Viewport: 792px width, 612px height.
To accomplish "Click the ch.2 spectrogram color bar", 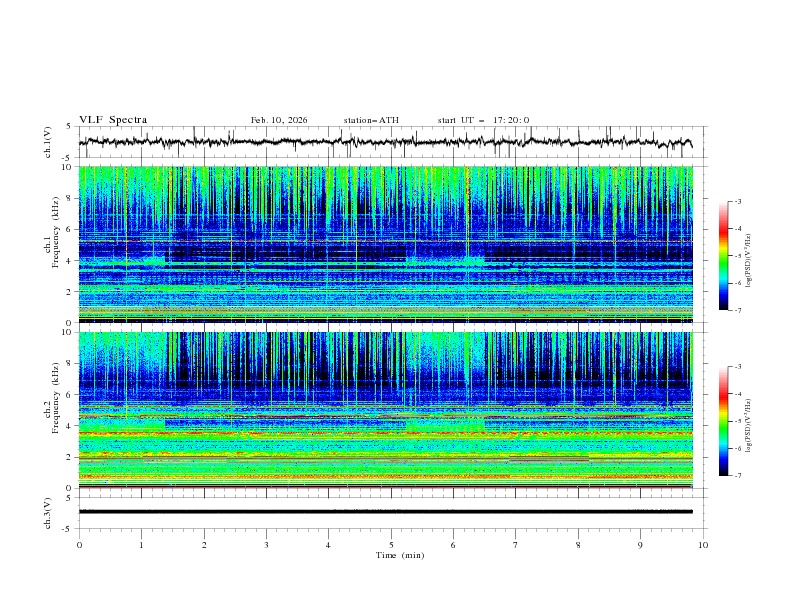I will (x=724, y=421).
